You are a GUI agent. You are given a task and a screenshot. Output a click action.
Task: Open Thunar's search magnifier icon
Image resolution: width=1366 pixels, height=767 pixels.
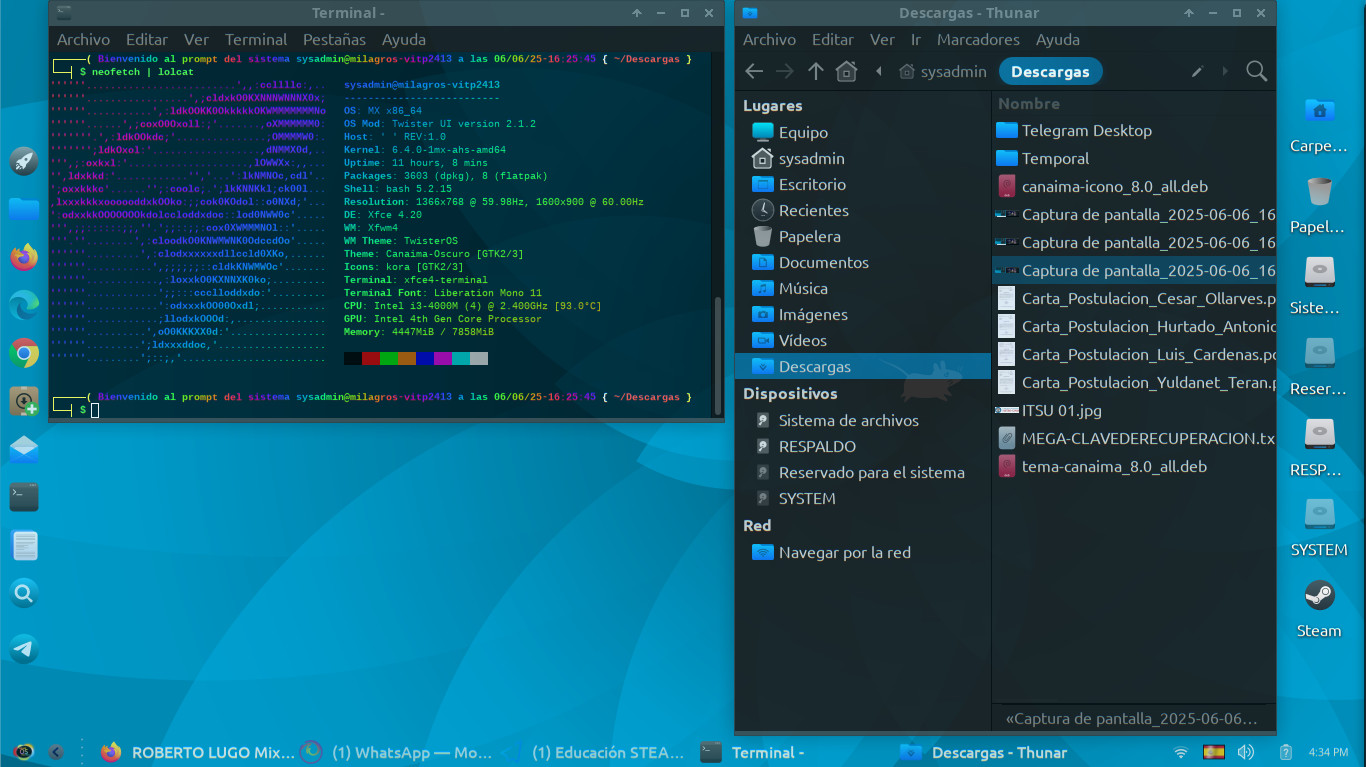1256,71
